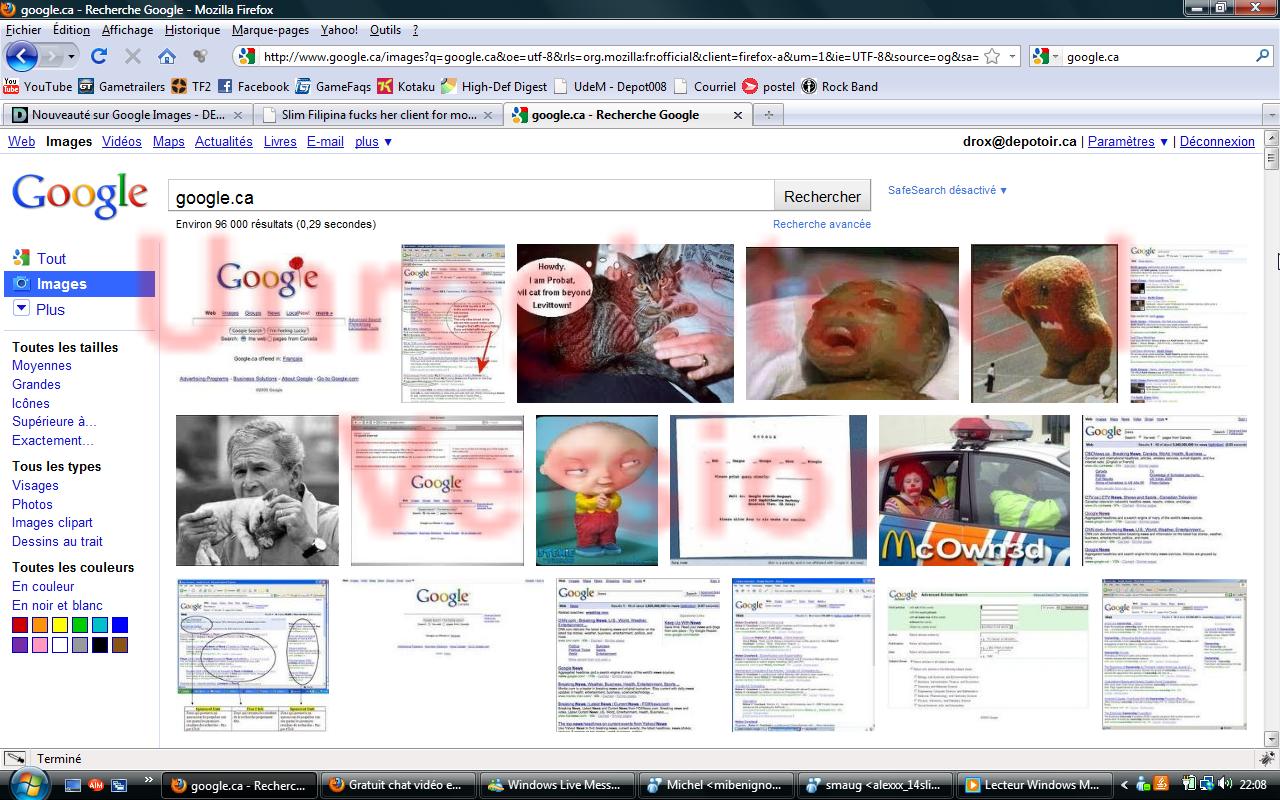Bookmark this page with the star icon
1280x800 pixels.
click(992, 56)
